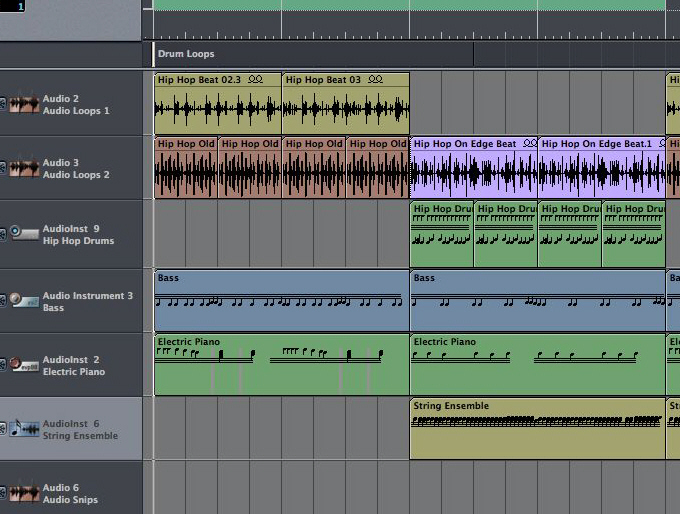Image resolution: width=680 pixels, height=514 pixels.
Task: Click the Hip Hop Drums instrument track icon
Action: (24, 232)
